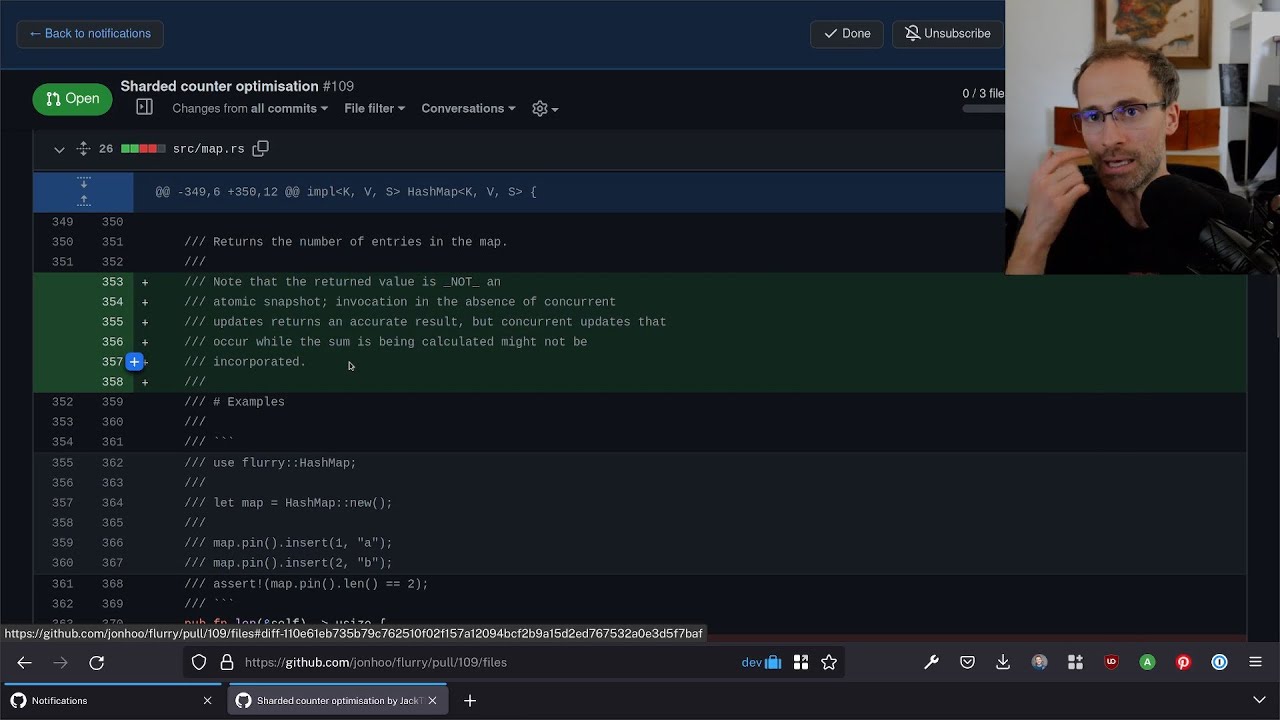Close the Sharded counter optimisation tab
Image resolution: width=1280 pixels, height=720 pixels.
(432, 701)
